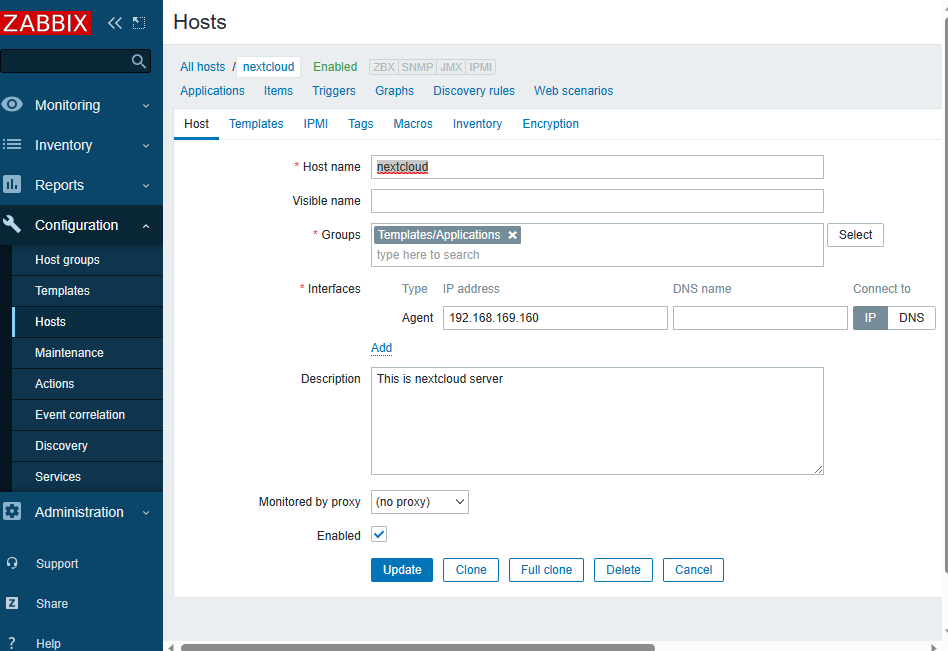Click the Inventory list icon
The height and width of the screenshot is (651, 948).
click(x=12, y=144)
